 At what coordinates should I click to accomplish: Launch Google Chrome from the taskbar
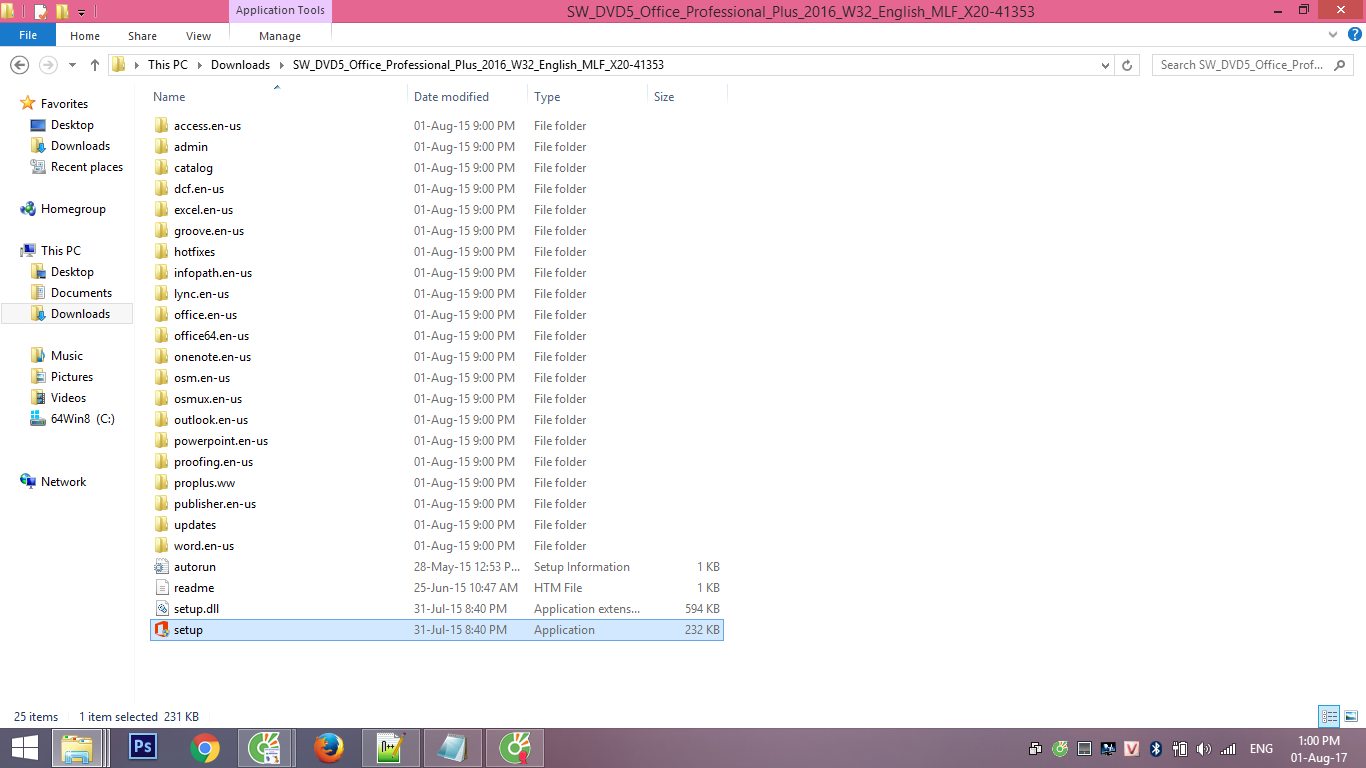point(205,748)
